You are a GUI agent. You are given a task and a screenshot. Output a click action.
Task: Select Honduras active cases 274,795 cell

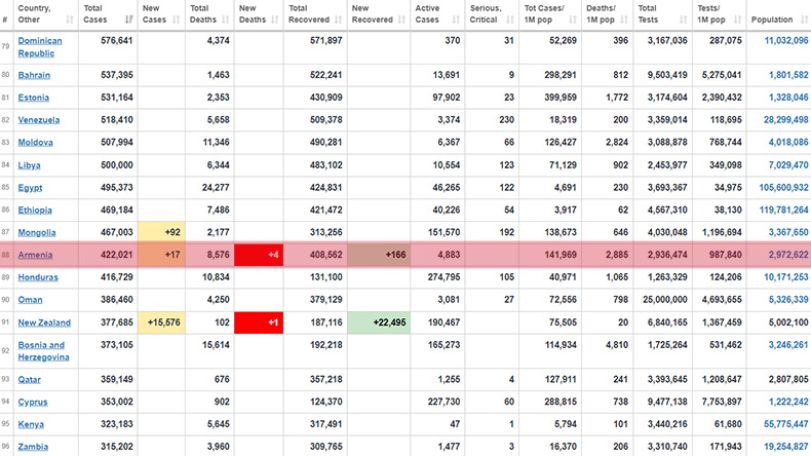click(x=438, y=277)
